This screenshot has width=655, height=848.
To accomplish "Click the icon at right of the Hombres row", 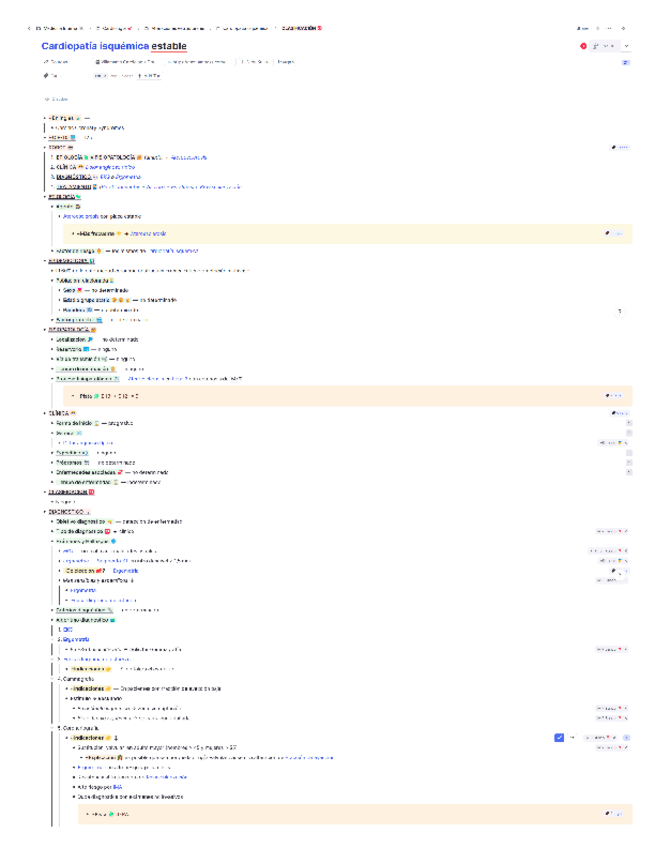I will click(619, 310).
